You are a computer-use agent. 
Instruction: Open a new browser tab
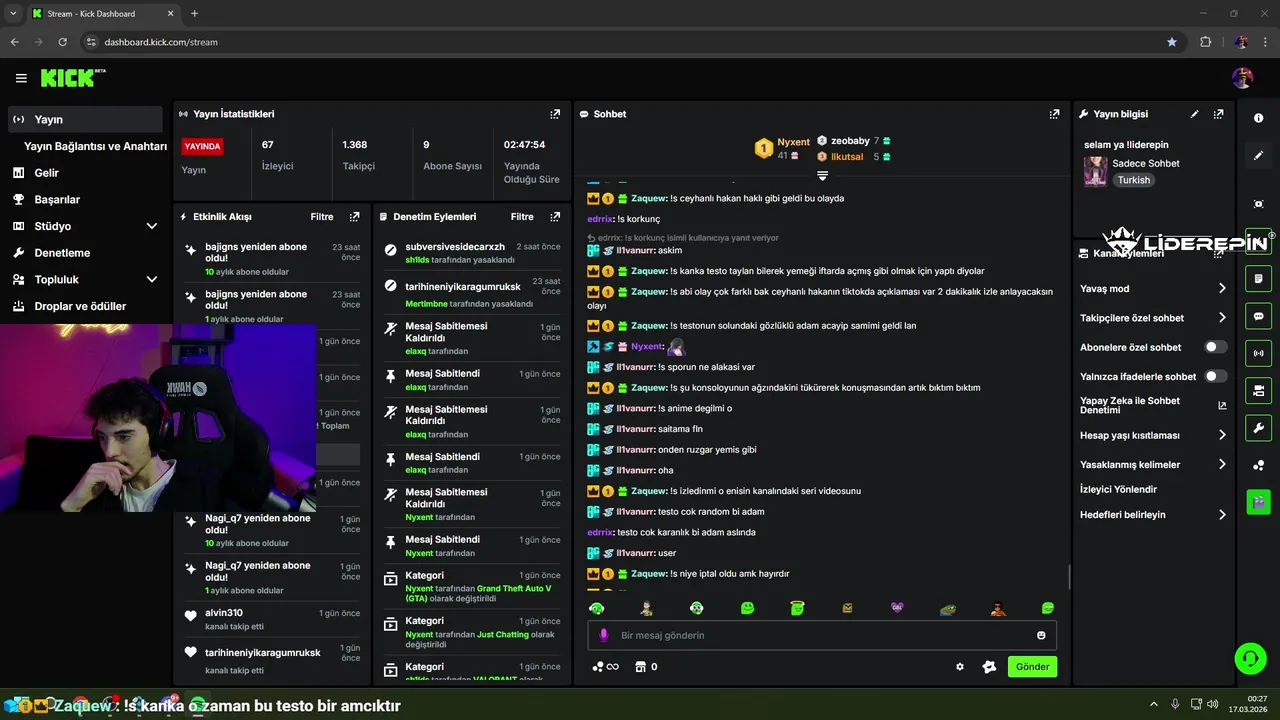pos(194,14)
